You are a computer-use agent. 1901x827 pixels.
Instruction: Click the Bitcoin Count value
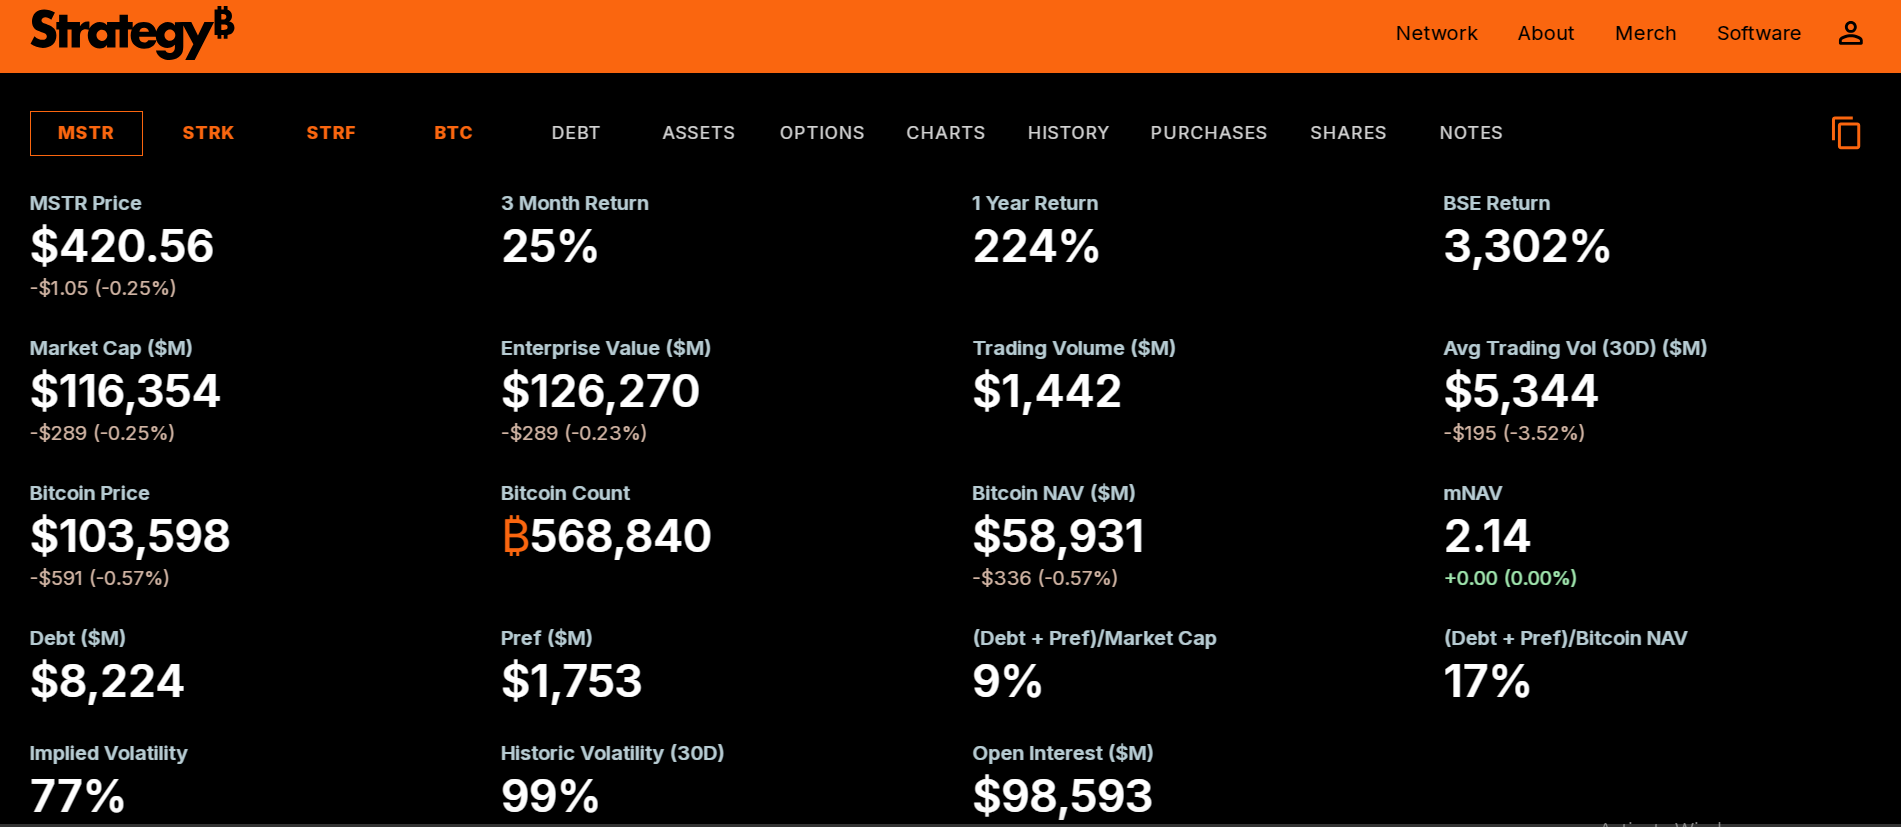click(x=607, y=536)
